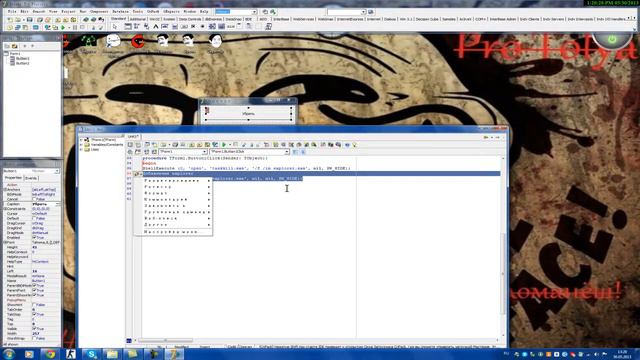Click the New item icon in main toolbar
The width and height of the screenshot is (640, 360).
coord(10,20)
